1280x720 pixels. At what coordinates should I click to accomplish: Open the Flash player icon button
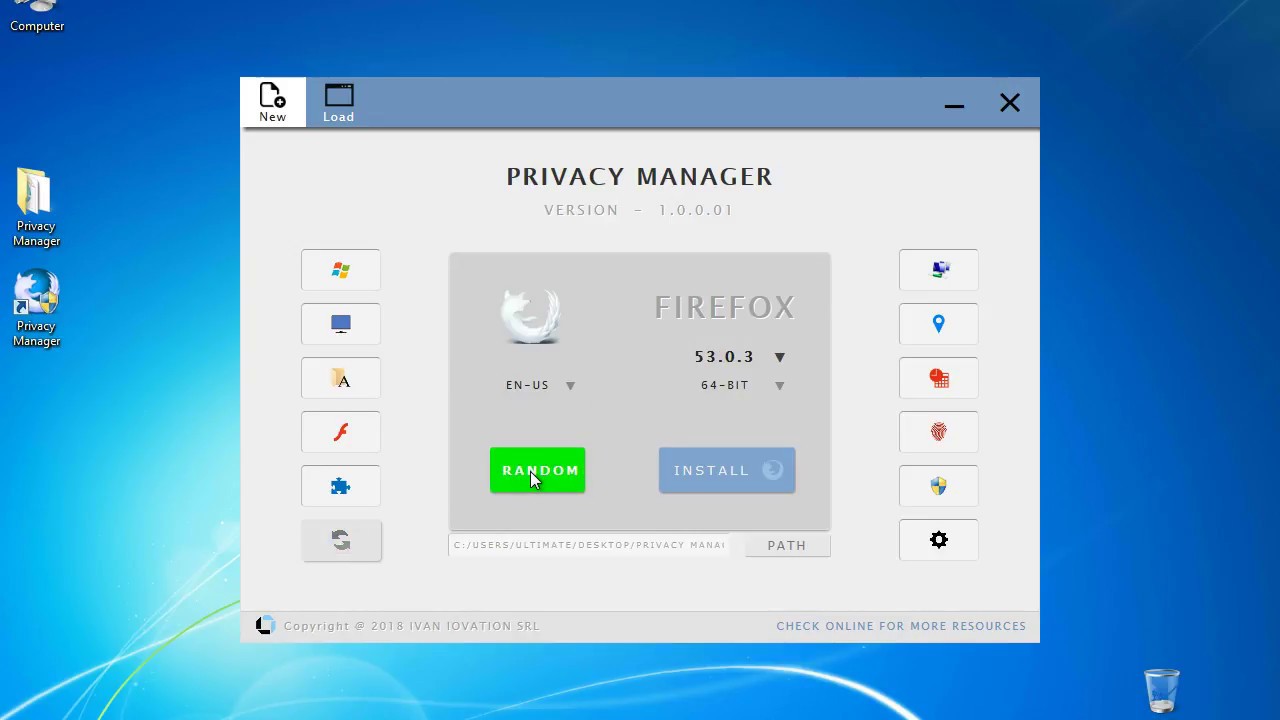[x=341, y=432]
